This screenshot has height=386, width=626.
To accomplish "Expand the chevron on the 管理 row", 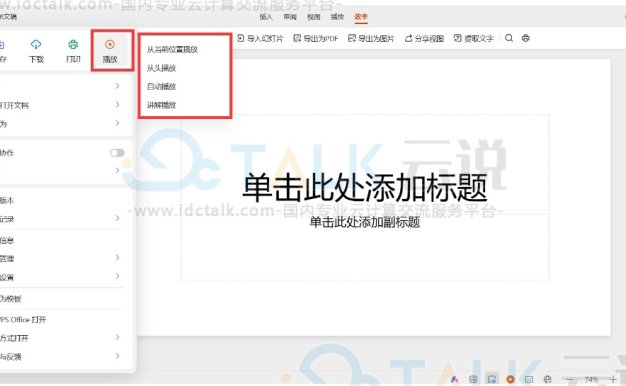I will point(117,258).
